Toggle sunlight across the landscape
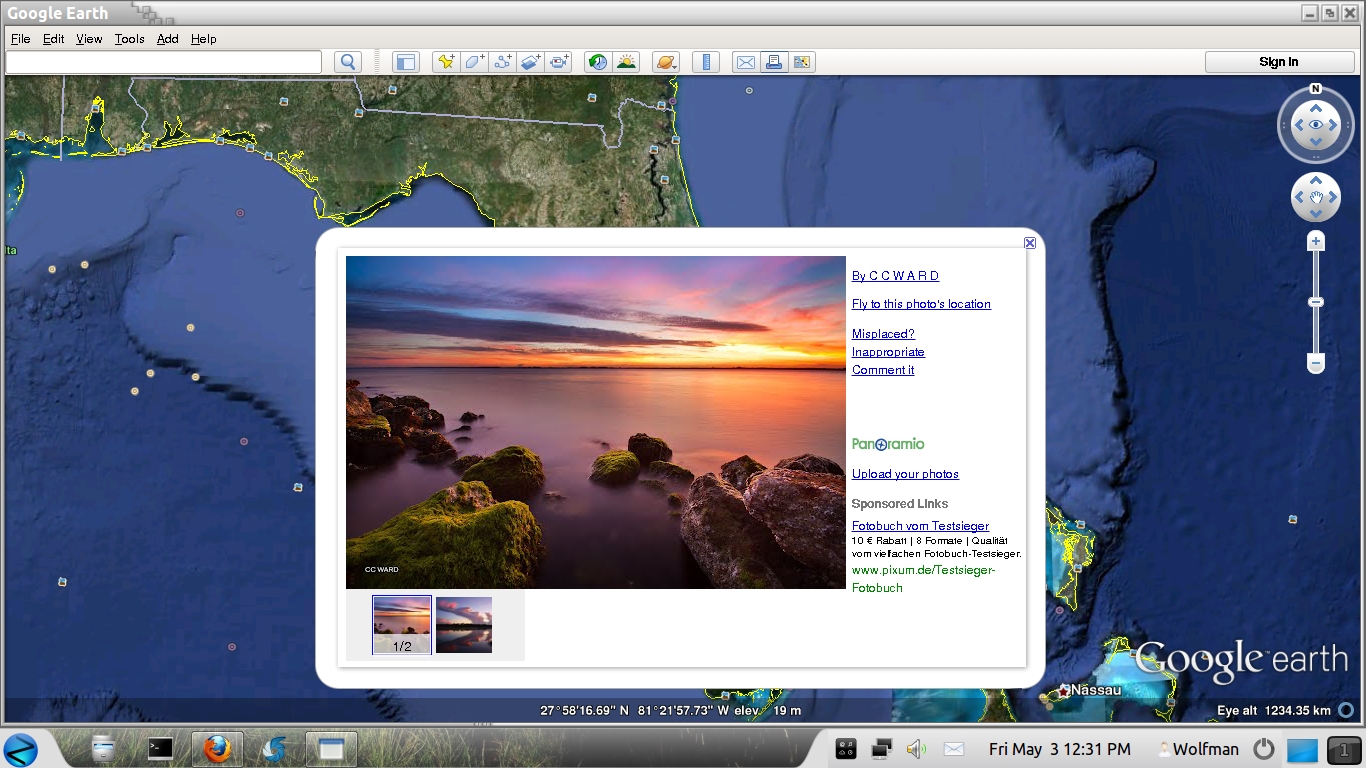Viewport: 1366px width, 768px height. point(626,62)
